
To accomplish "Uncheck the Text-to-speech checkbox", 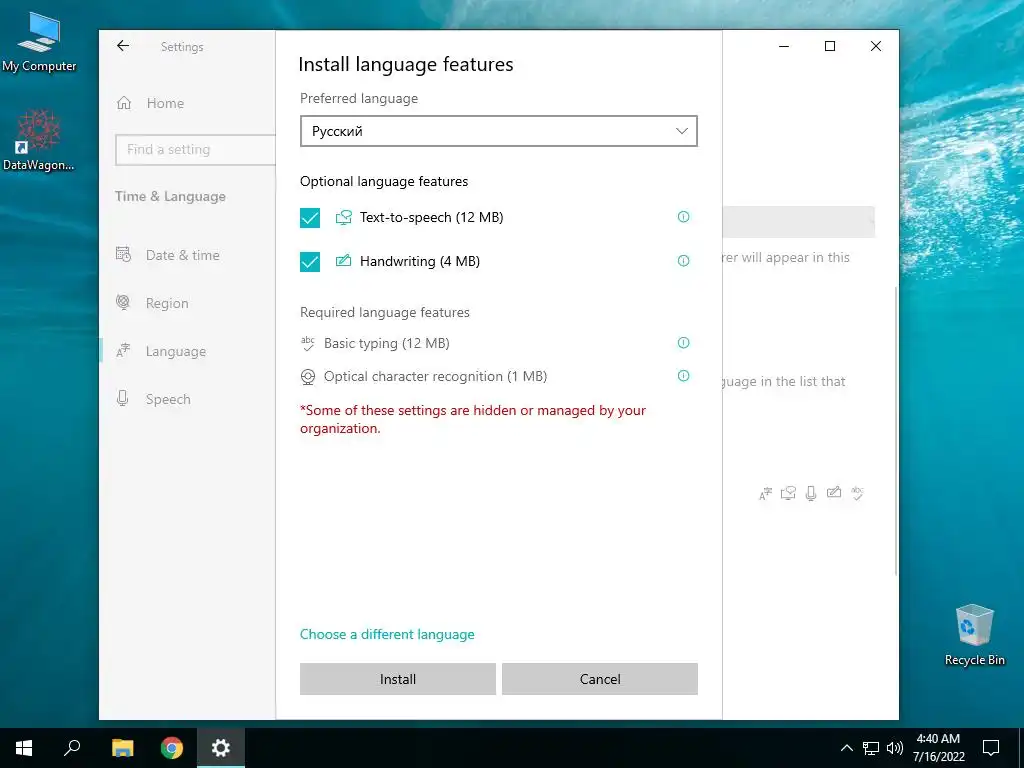I will click(310, 217).
